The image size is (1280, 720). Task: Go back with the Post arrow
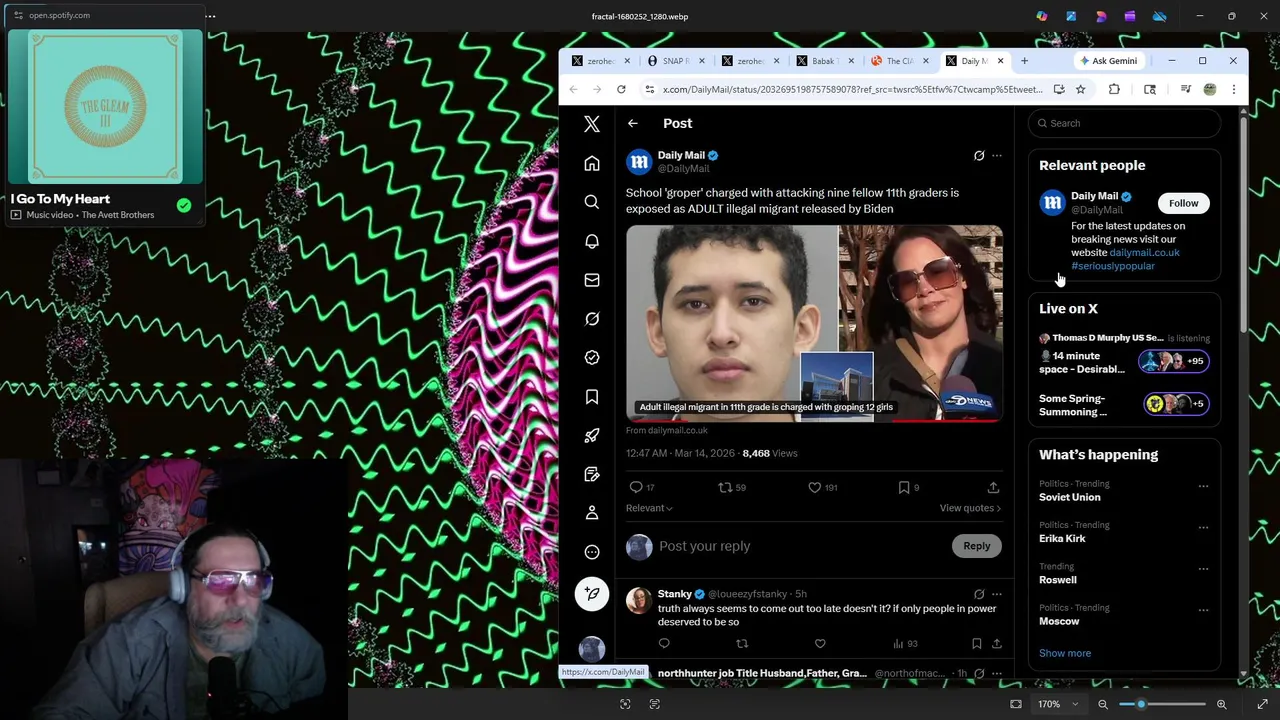tap(632, 123)
